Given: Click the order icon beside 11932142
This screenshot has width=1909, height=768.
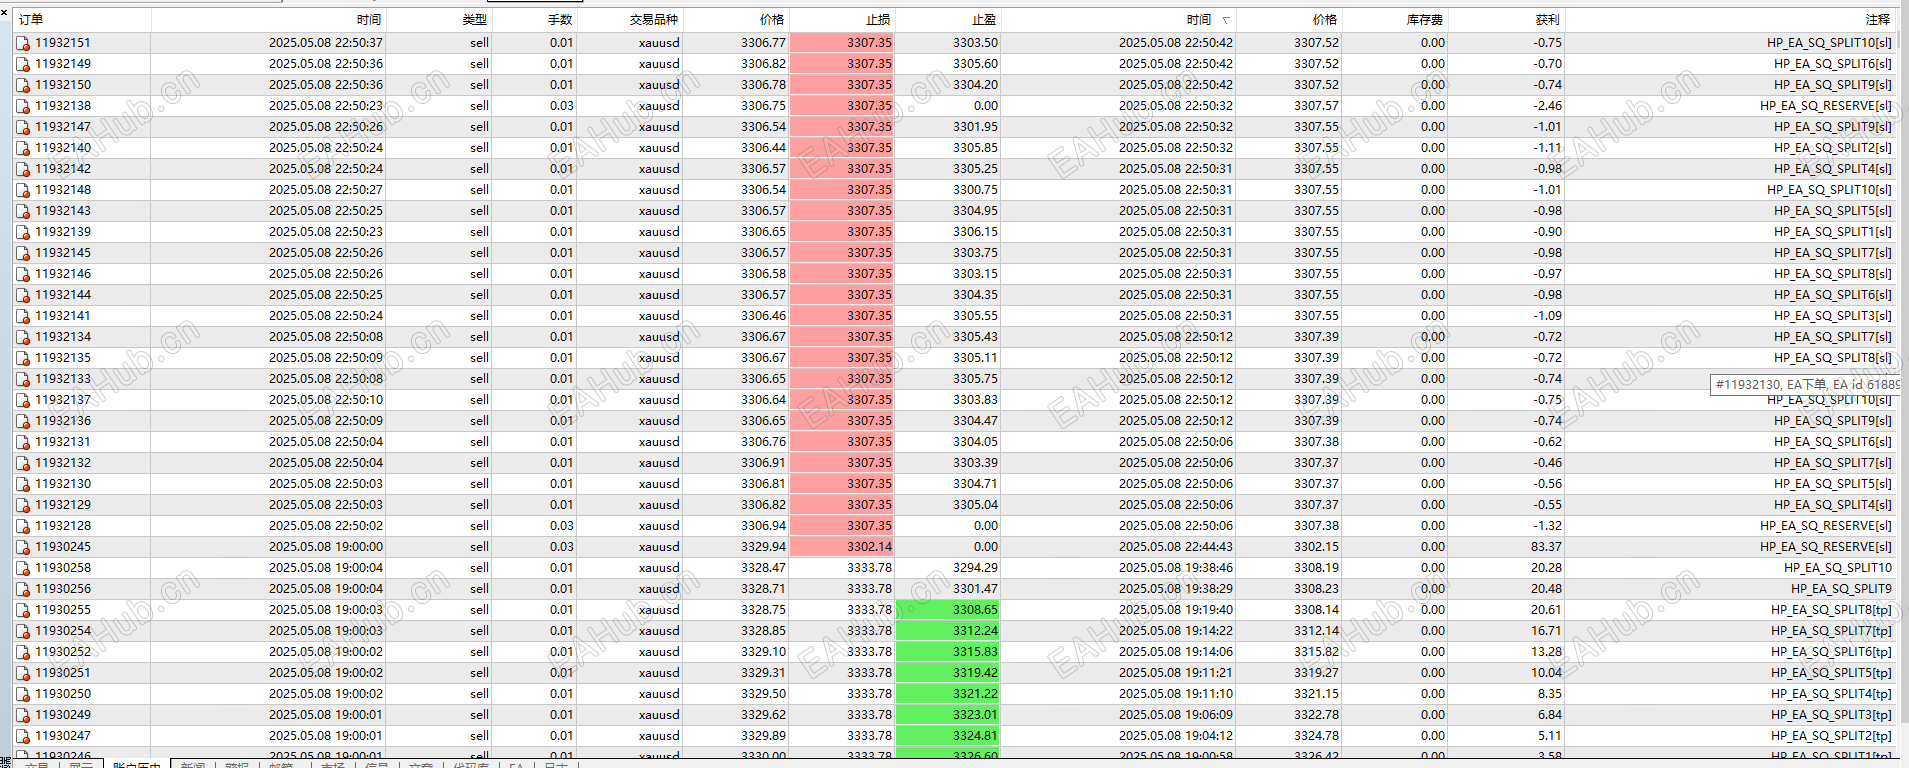Looking at the screenshot, I should [23, 169].
